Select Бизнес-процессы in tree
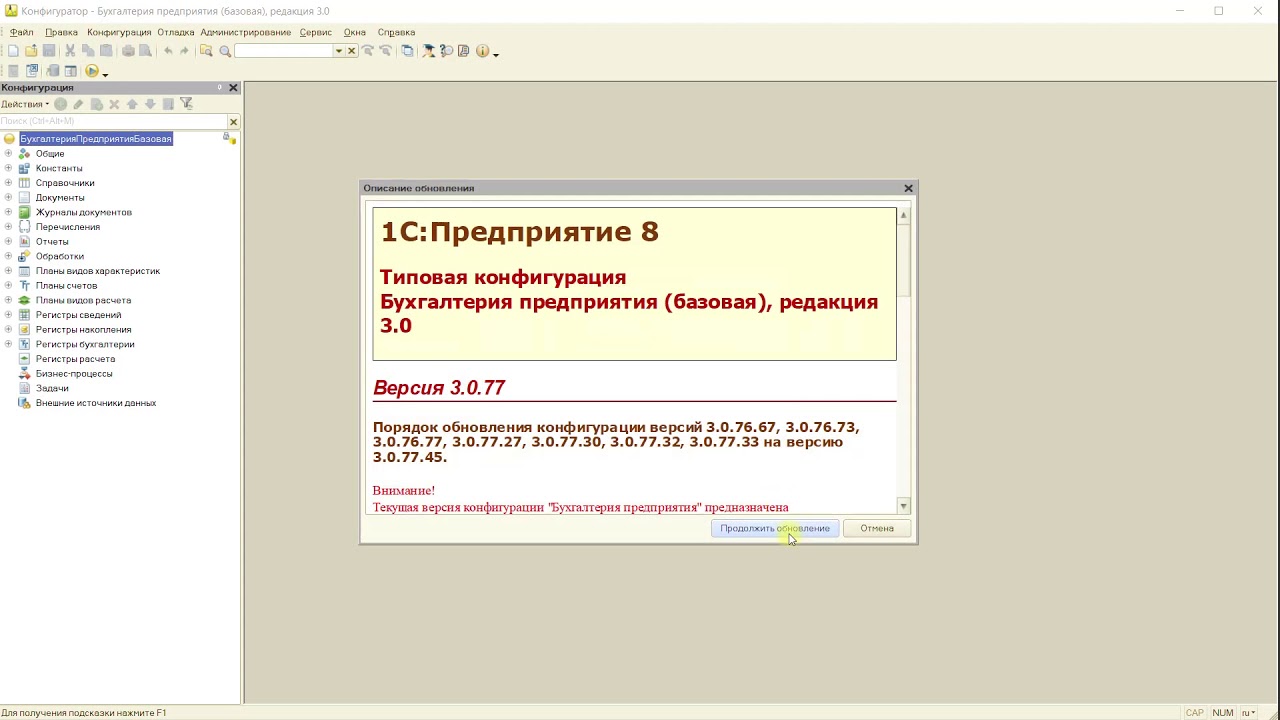 coord(74,373)
